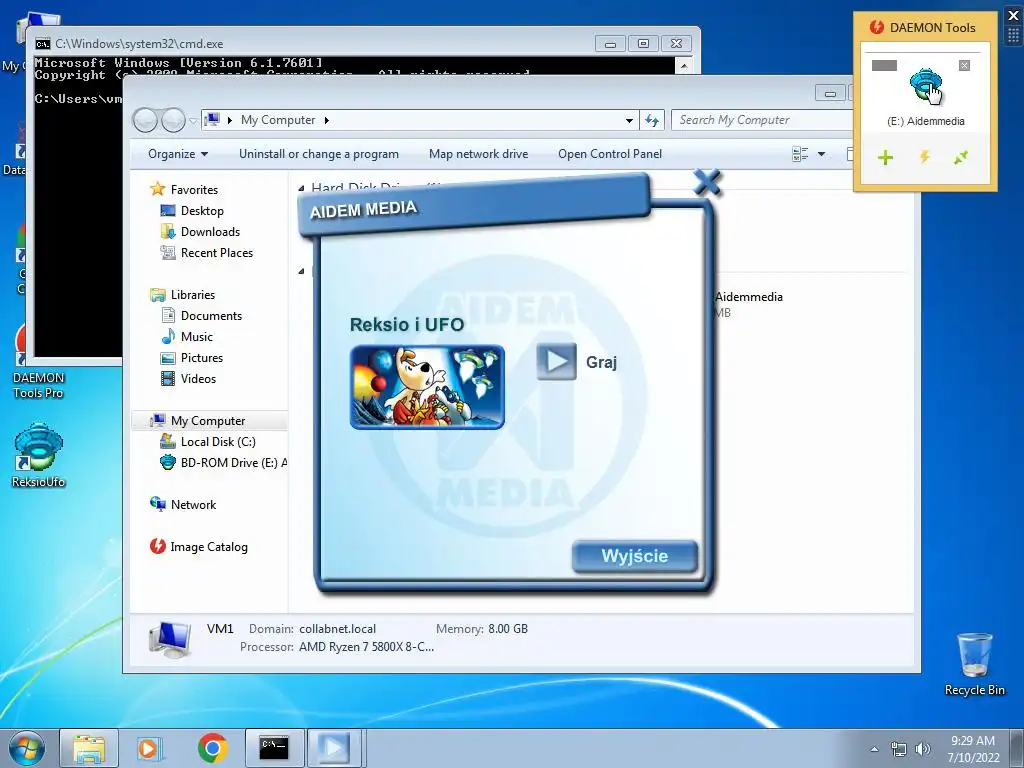Image resolution: width=1024 pixels, height=768 pixels.
Task: Click the Graj text label
Action: click(x=601, y=362)
